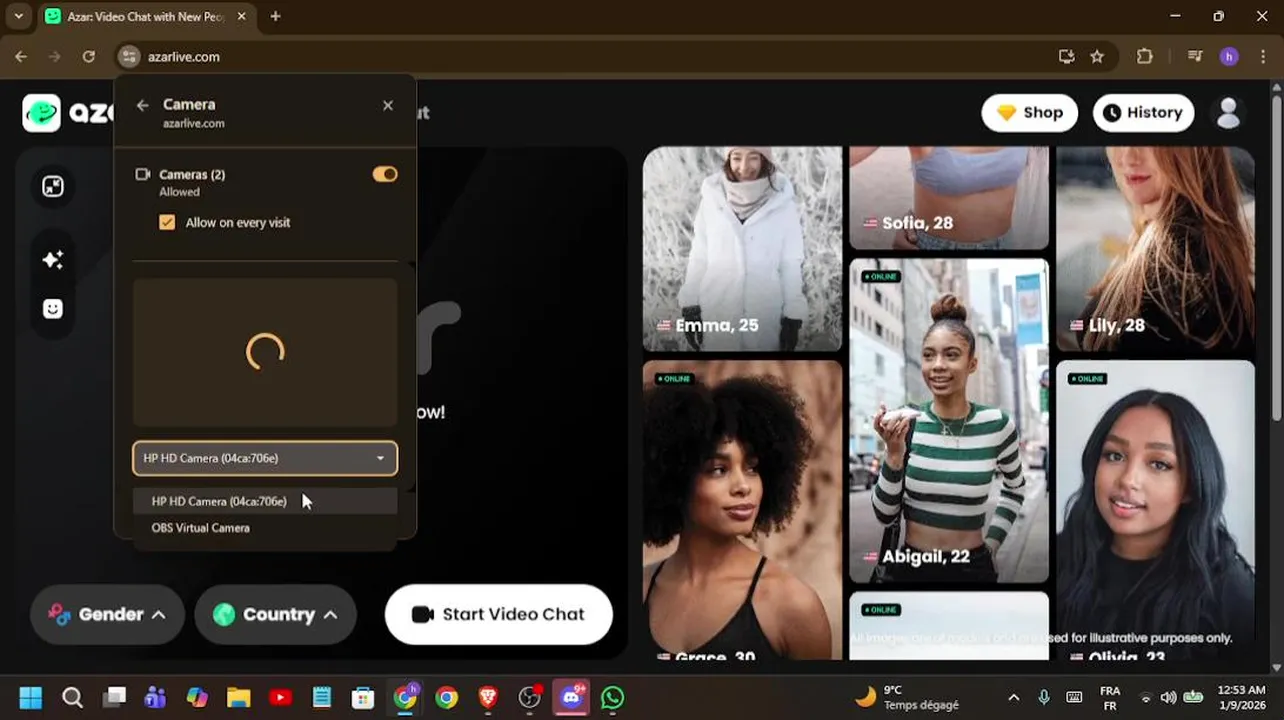Open Windows taskbar Search
This screenshot has height=720, width=1284.
(x=72, y=697)
